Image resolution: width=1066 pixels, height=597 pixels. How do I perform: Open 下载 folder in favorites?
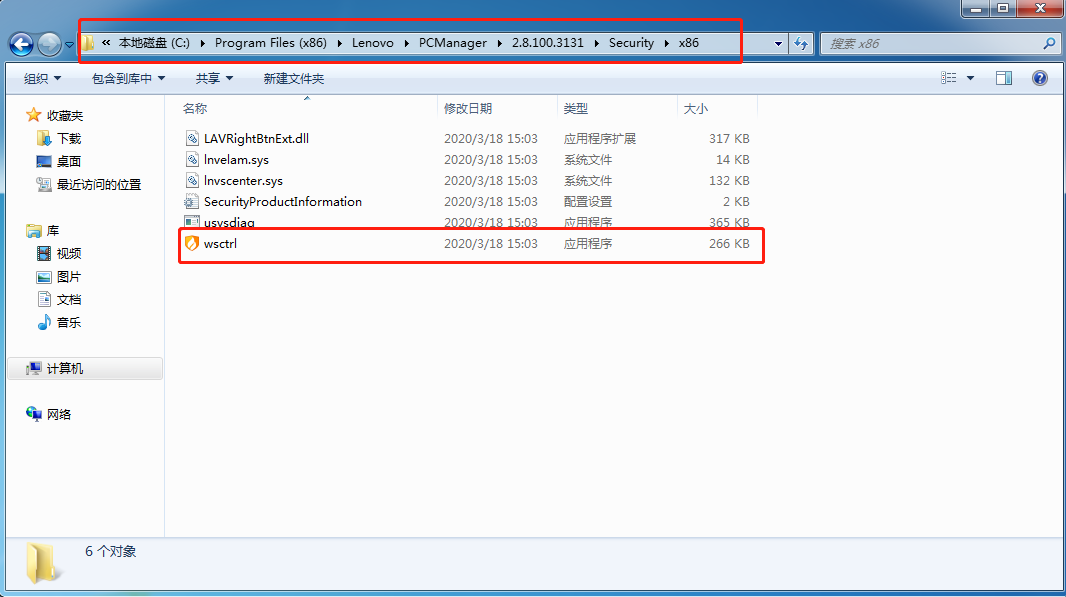pos(69,139)
